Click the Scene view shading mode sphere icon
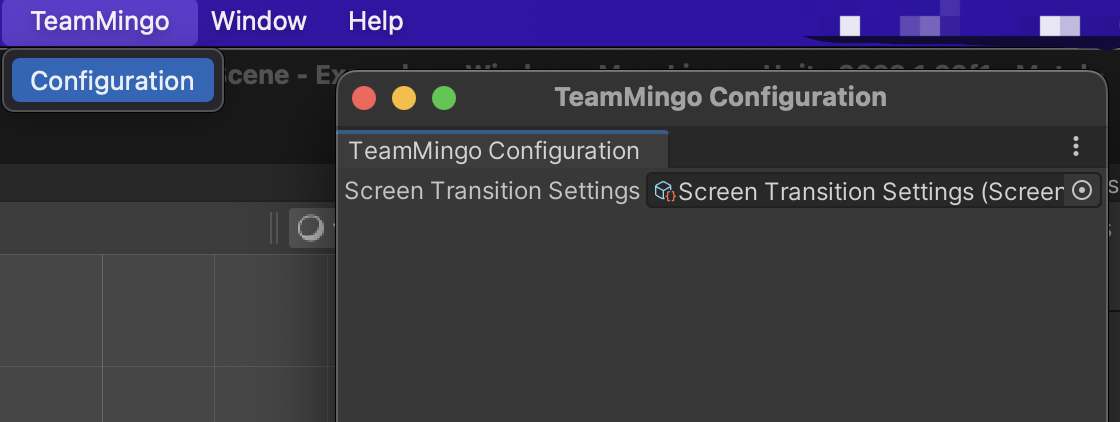The height and width of the screenshot is (422, 1120). click(x=310, y=228)
